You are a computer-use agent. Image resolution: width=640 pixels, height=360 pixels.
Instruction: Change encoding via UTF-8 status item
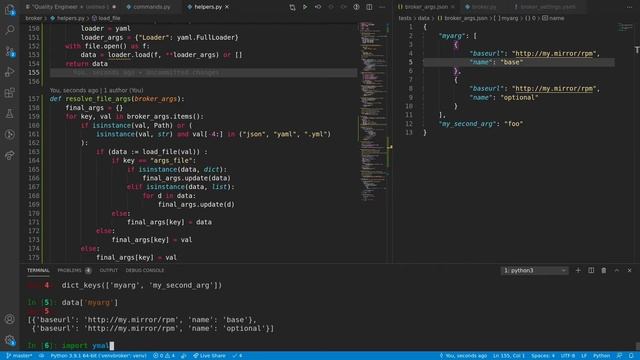coord(567,356)
